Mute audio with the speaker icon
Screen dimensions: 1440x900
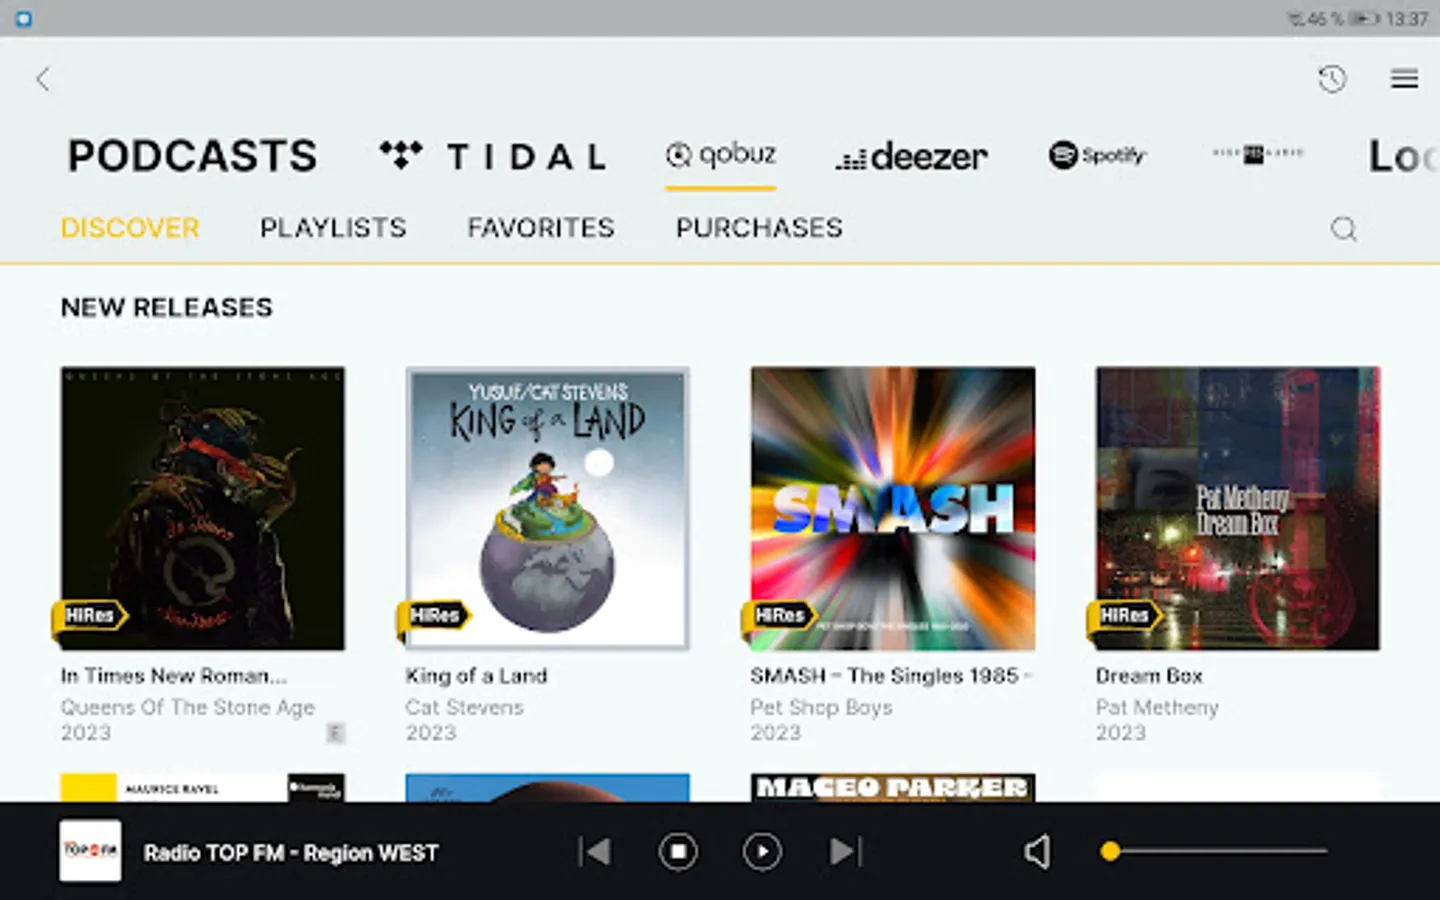point(1037,852)
